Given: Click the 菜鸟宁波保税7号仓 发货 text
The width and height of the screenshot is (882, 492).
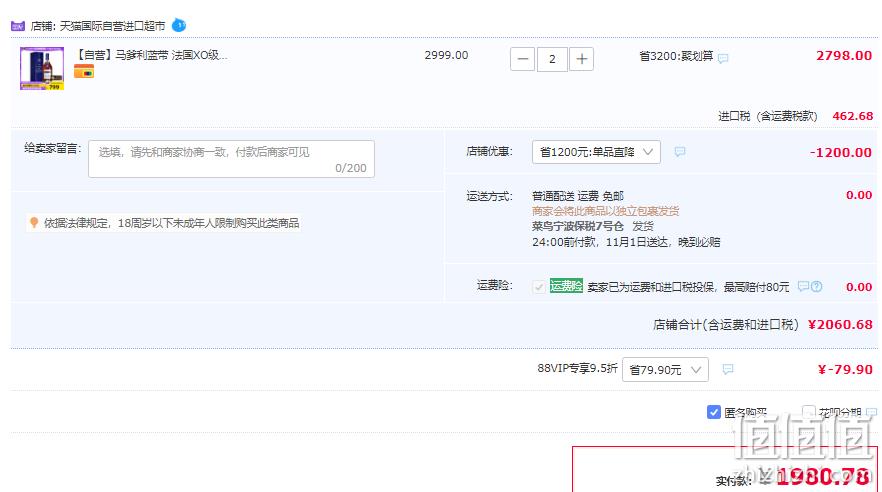Looking at the screenshot, I should [x=593, y=226].
